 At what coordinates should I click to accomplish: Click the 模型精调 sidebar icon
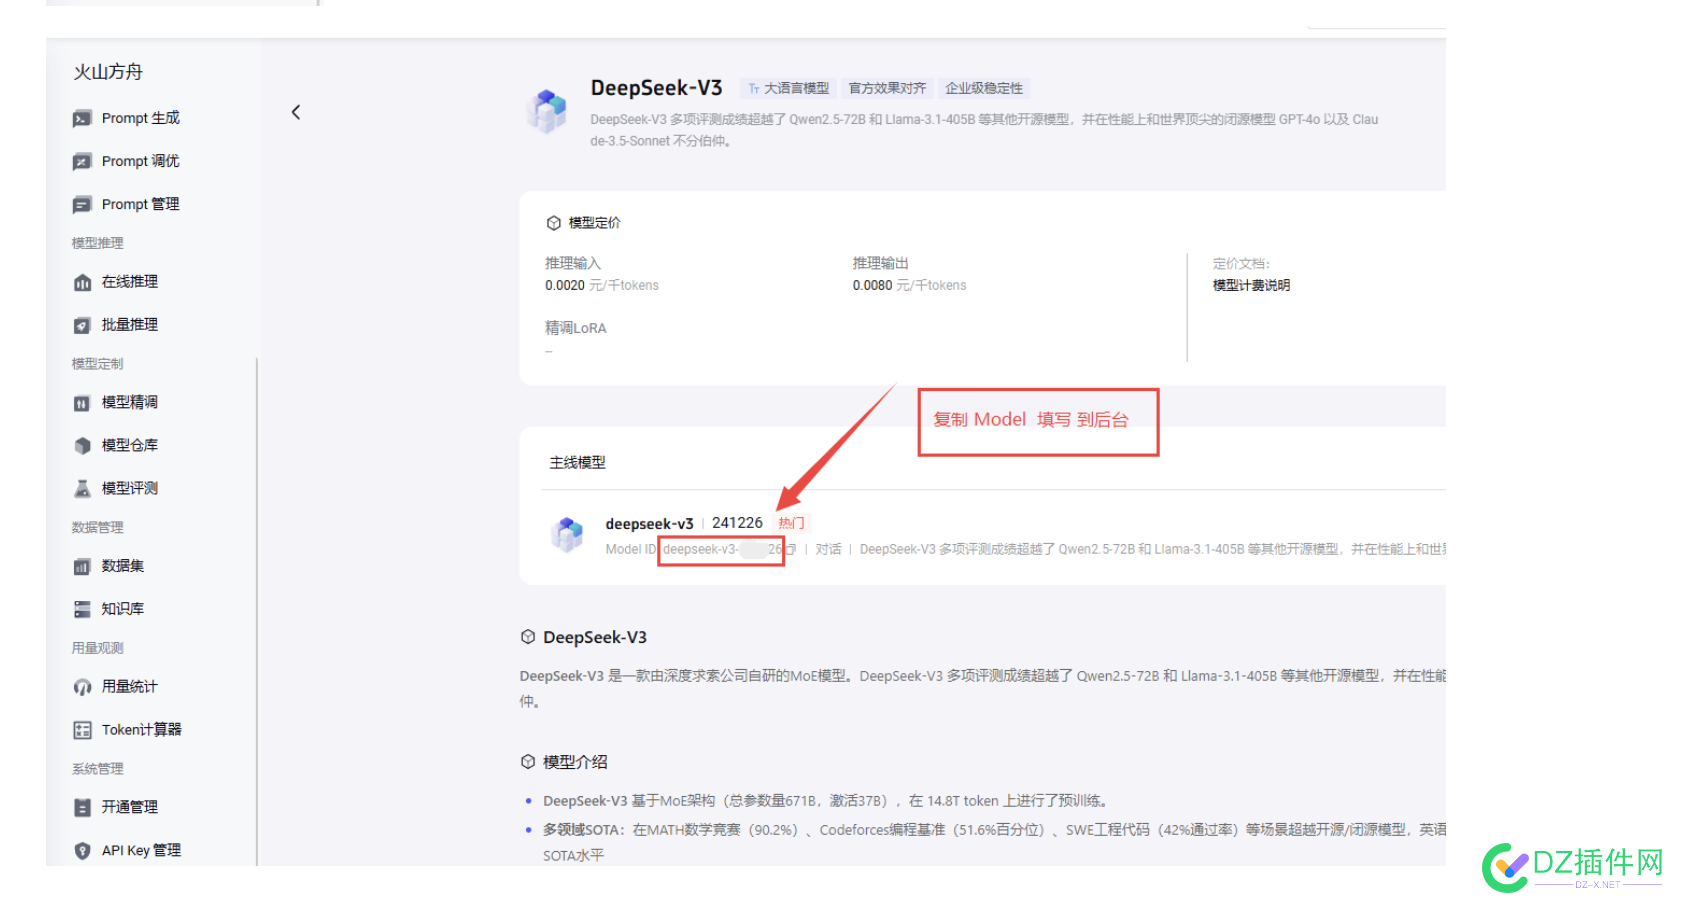[82, 403]
